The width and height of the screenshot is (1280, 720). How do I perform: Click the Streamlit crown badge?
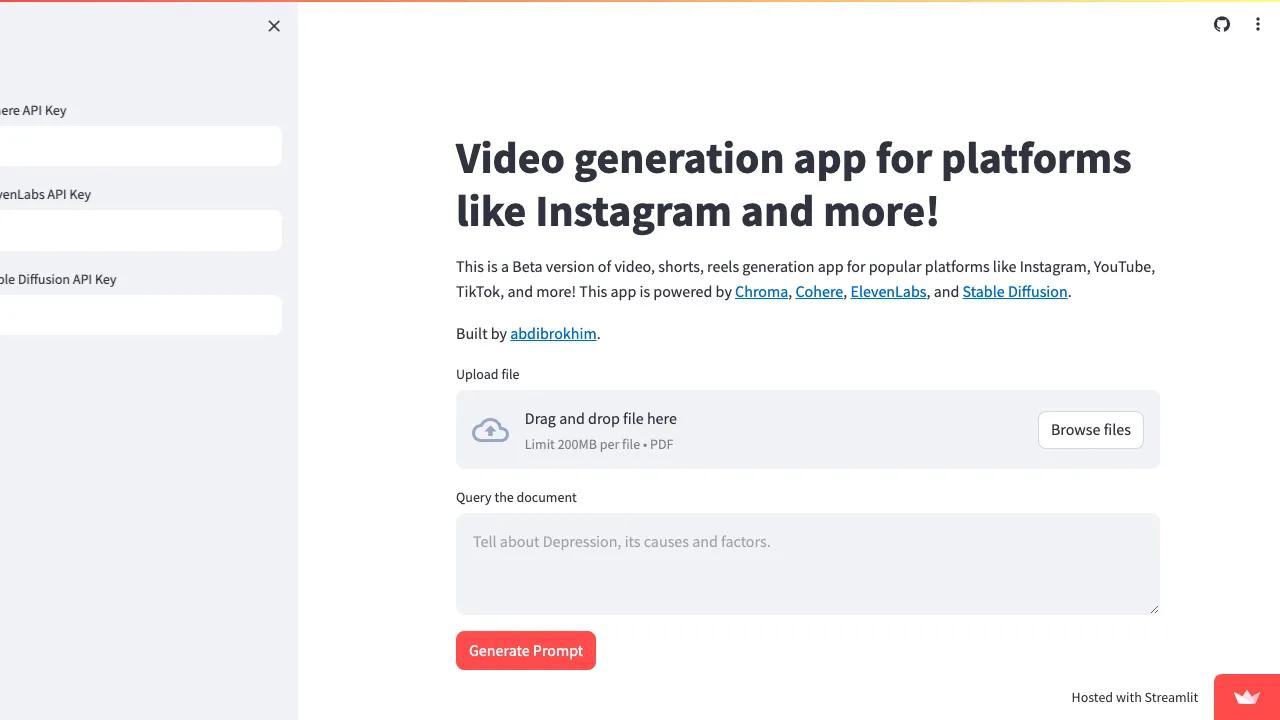pyautogui.click(x=1247, y=697)
